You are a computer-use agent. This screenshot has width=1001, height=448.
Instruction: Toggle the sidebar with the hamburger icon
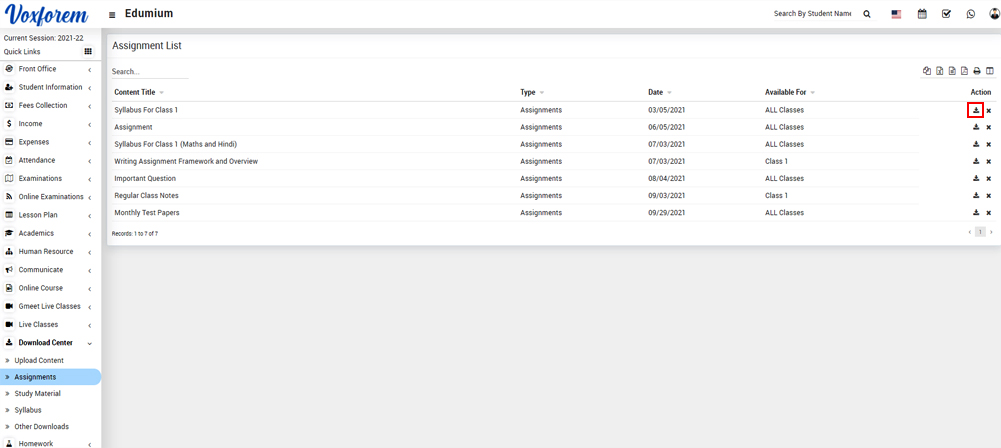point(112,15)
